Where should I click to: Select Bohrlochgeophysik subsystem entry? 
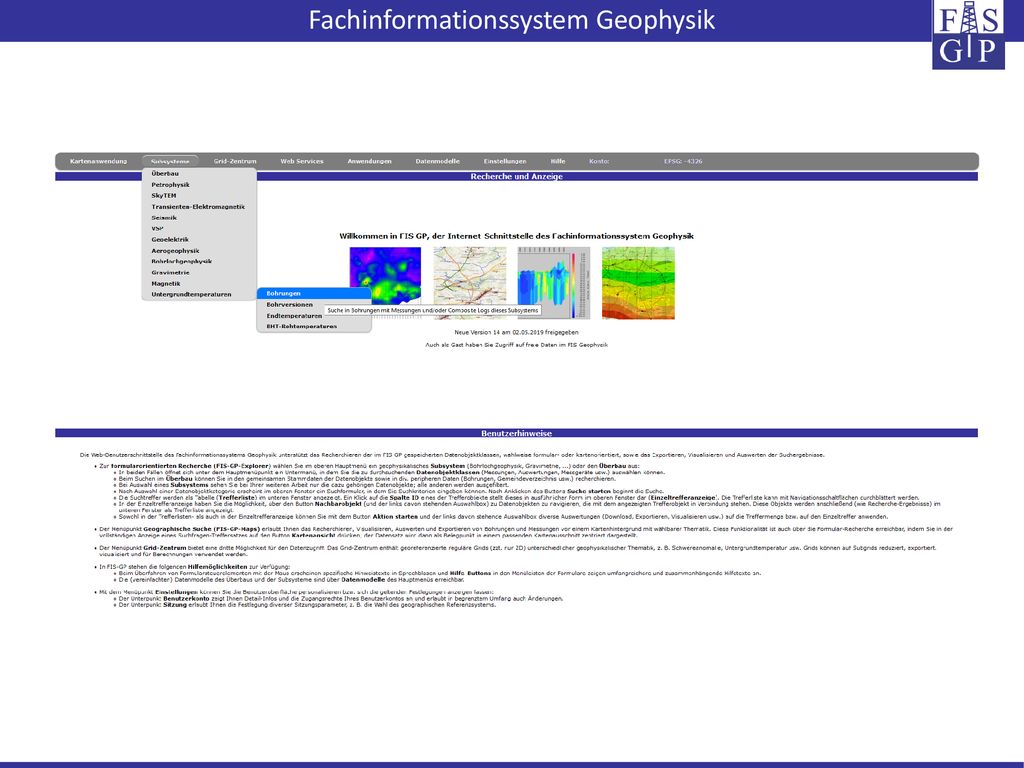coord(199,261)
